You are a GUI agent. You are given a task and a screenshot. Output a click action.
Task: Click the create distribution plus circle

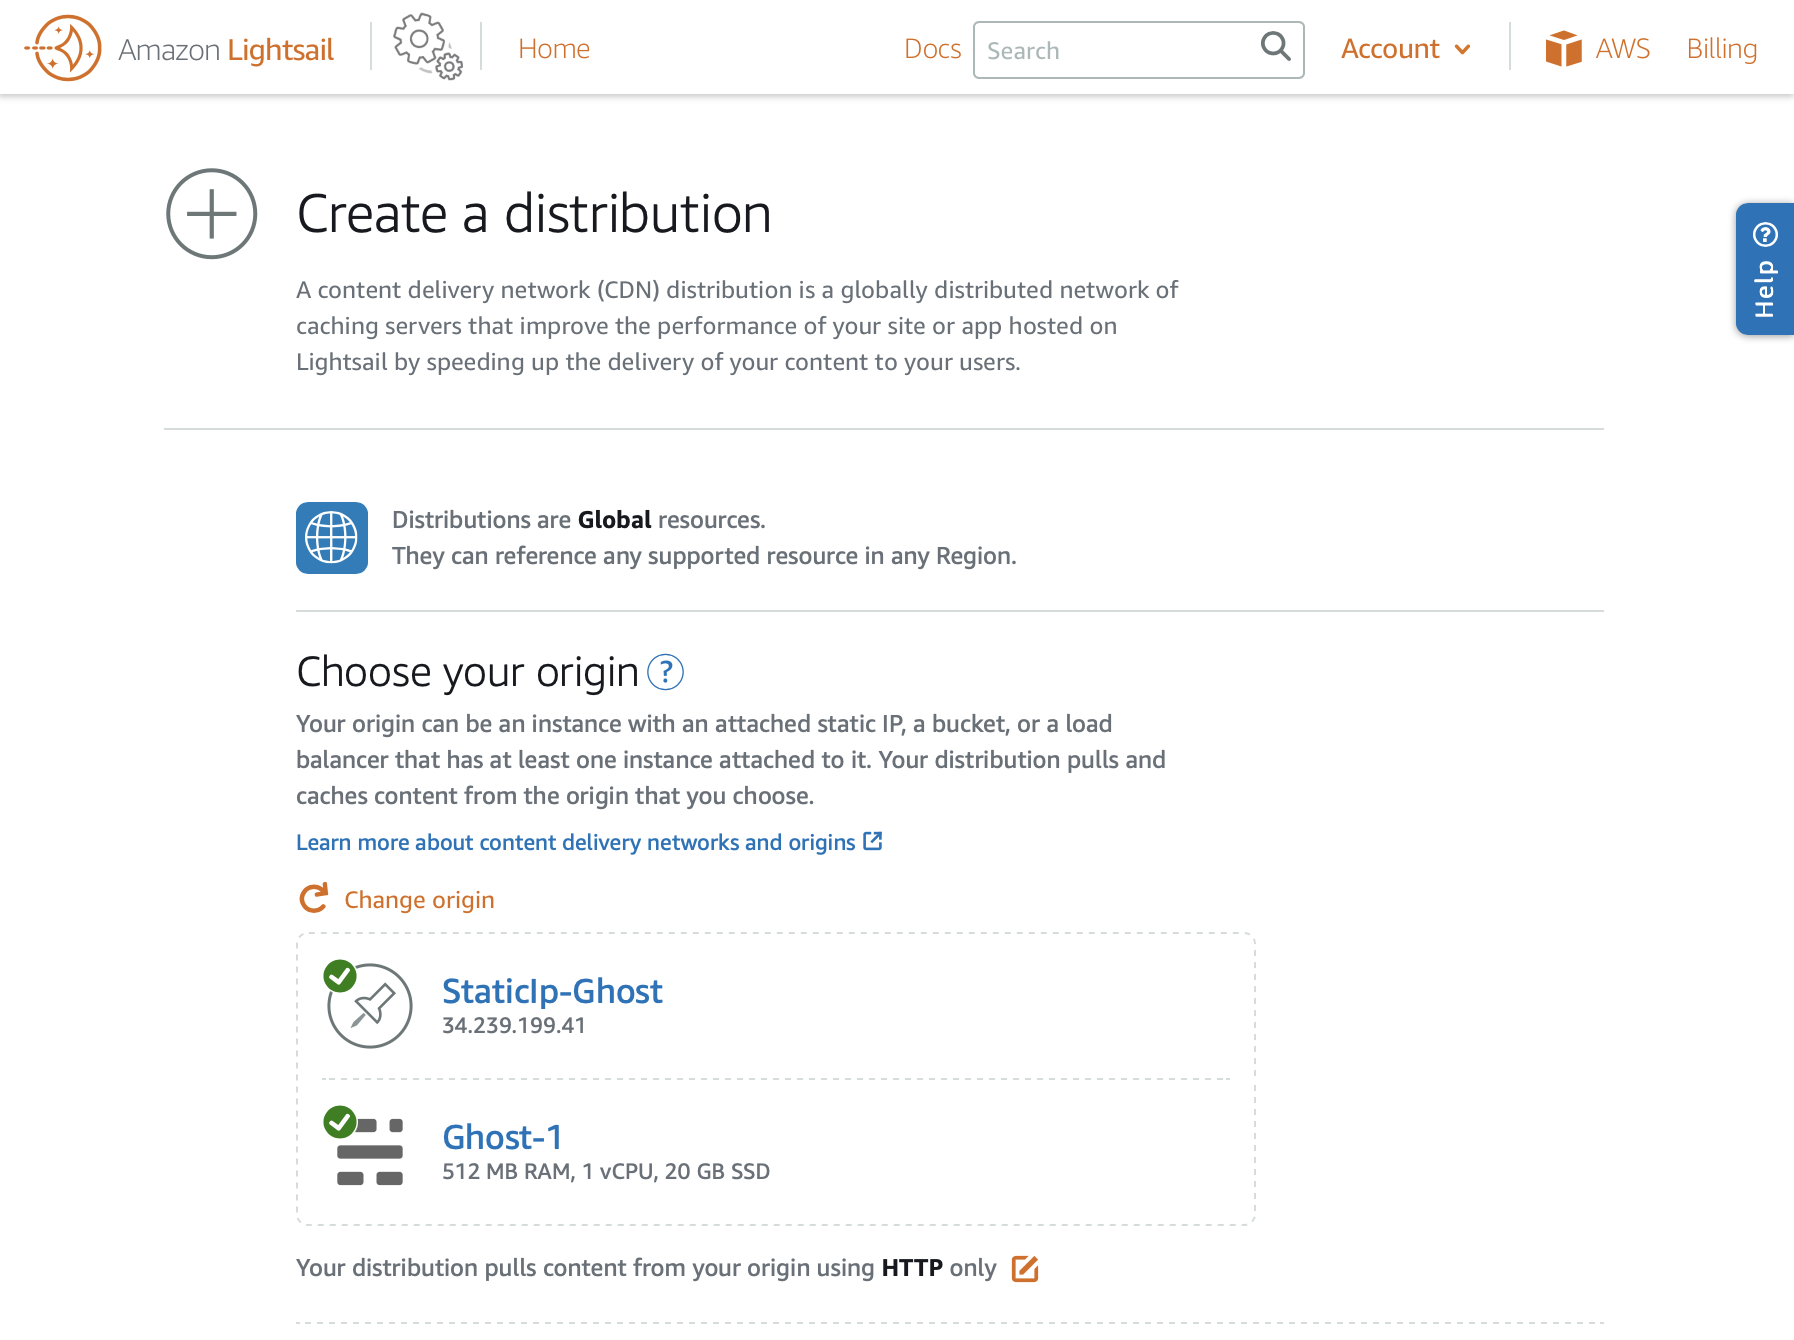pos(210,214)
